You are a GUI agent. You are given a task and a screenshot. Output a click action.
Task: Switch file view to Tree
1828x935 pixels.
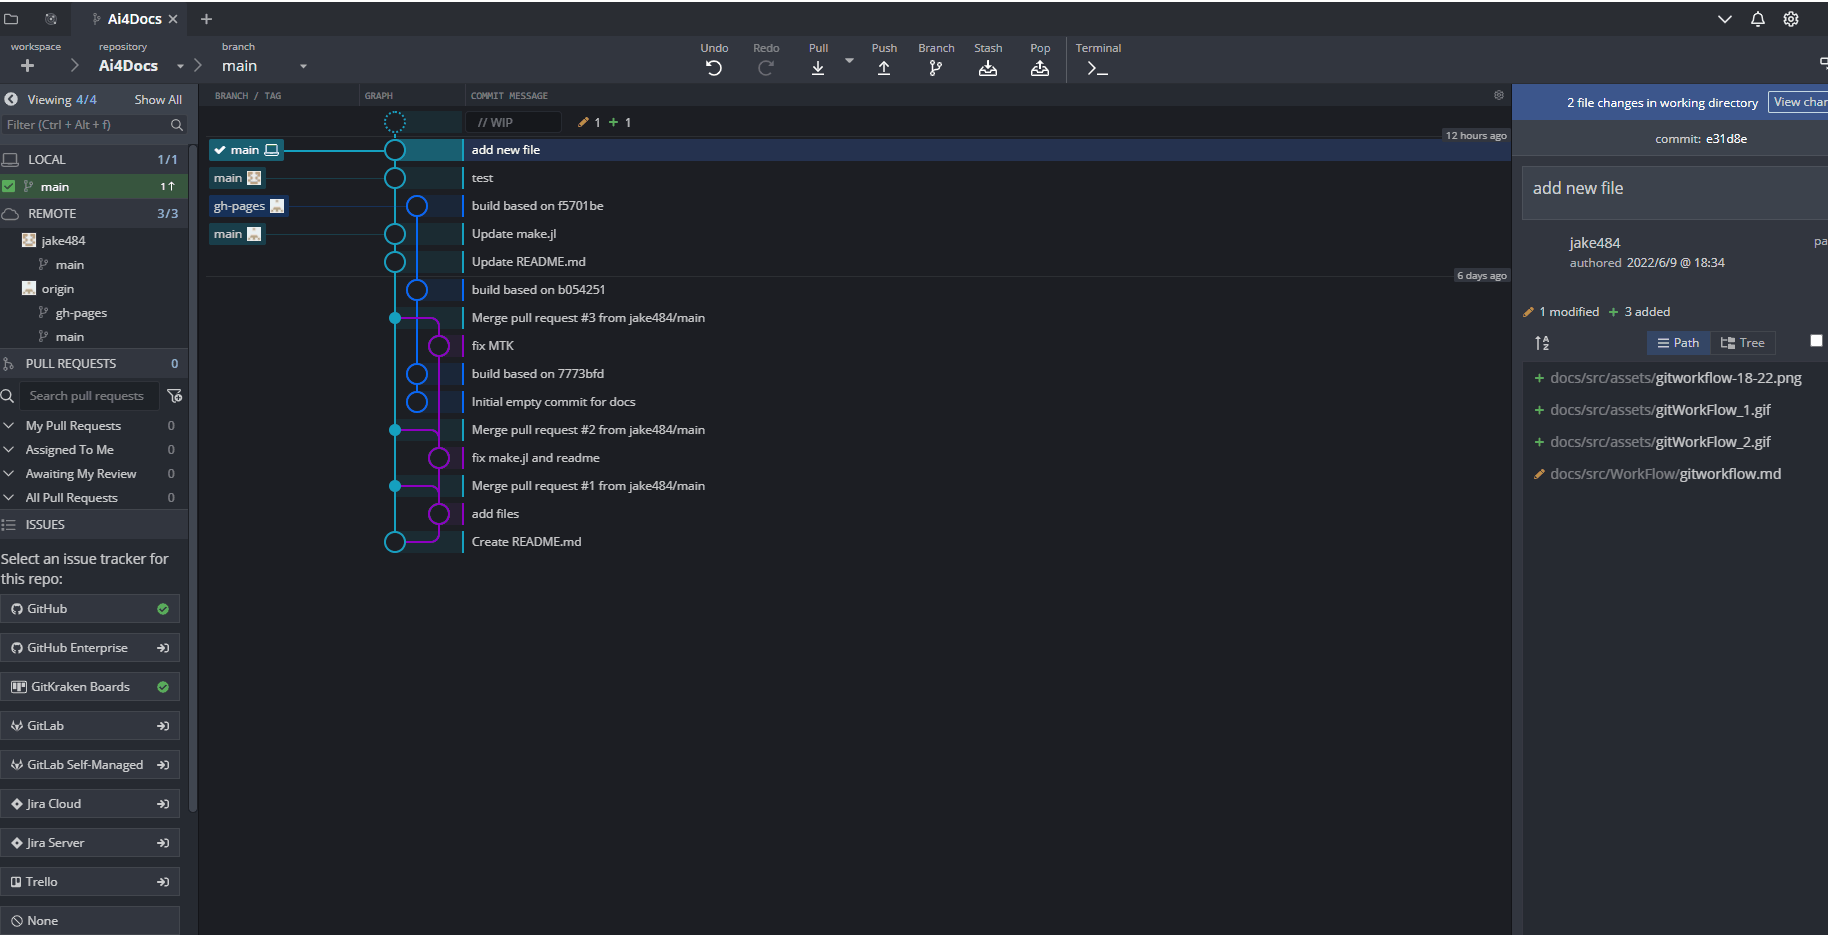[x=1742, y=343]
